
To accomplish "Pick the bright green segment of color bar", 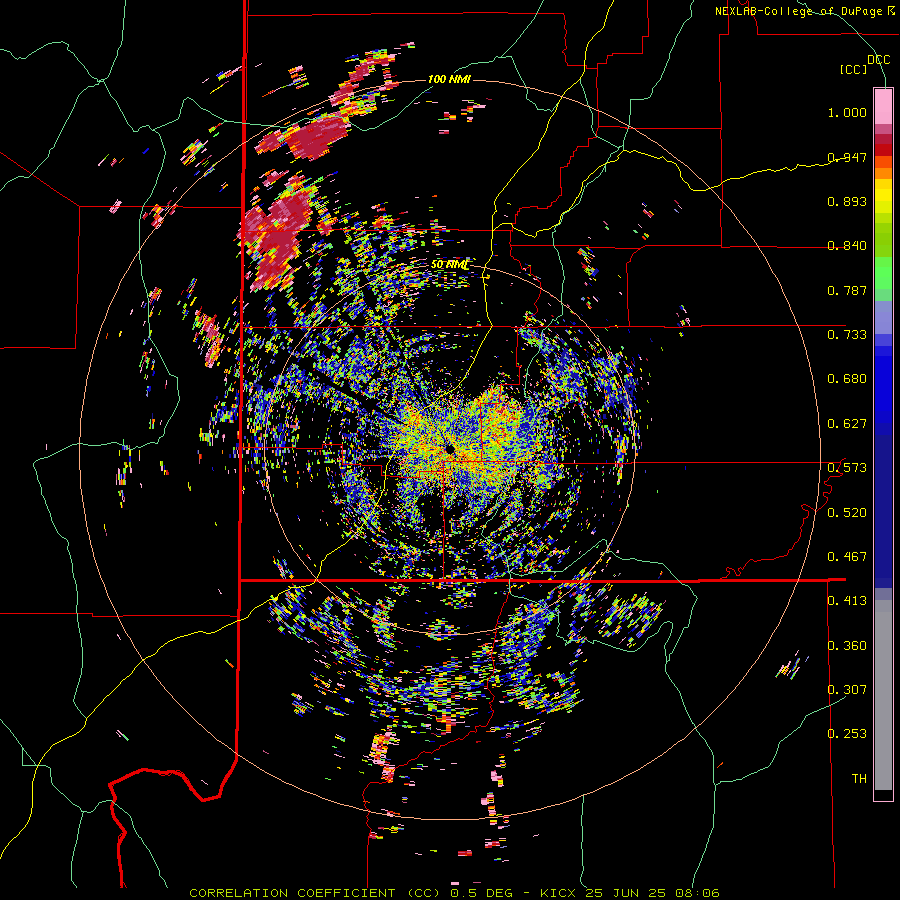I will click(883, 273).
